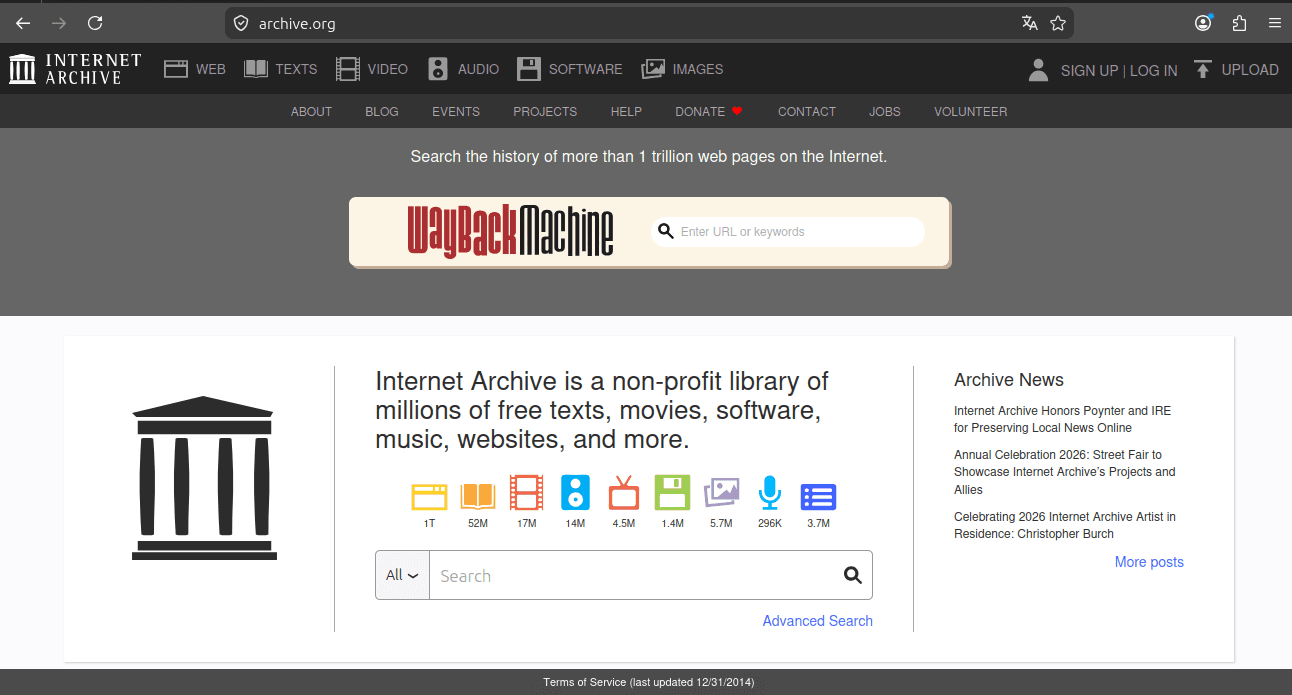The image size is (1292, 695).
Task: Expand the All media type dropdown
Action: [402, 575]
